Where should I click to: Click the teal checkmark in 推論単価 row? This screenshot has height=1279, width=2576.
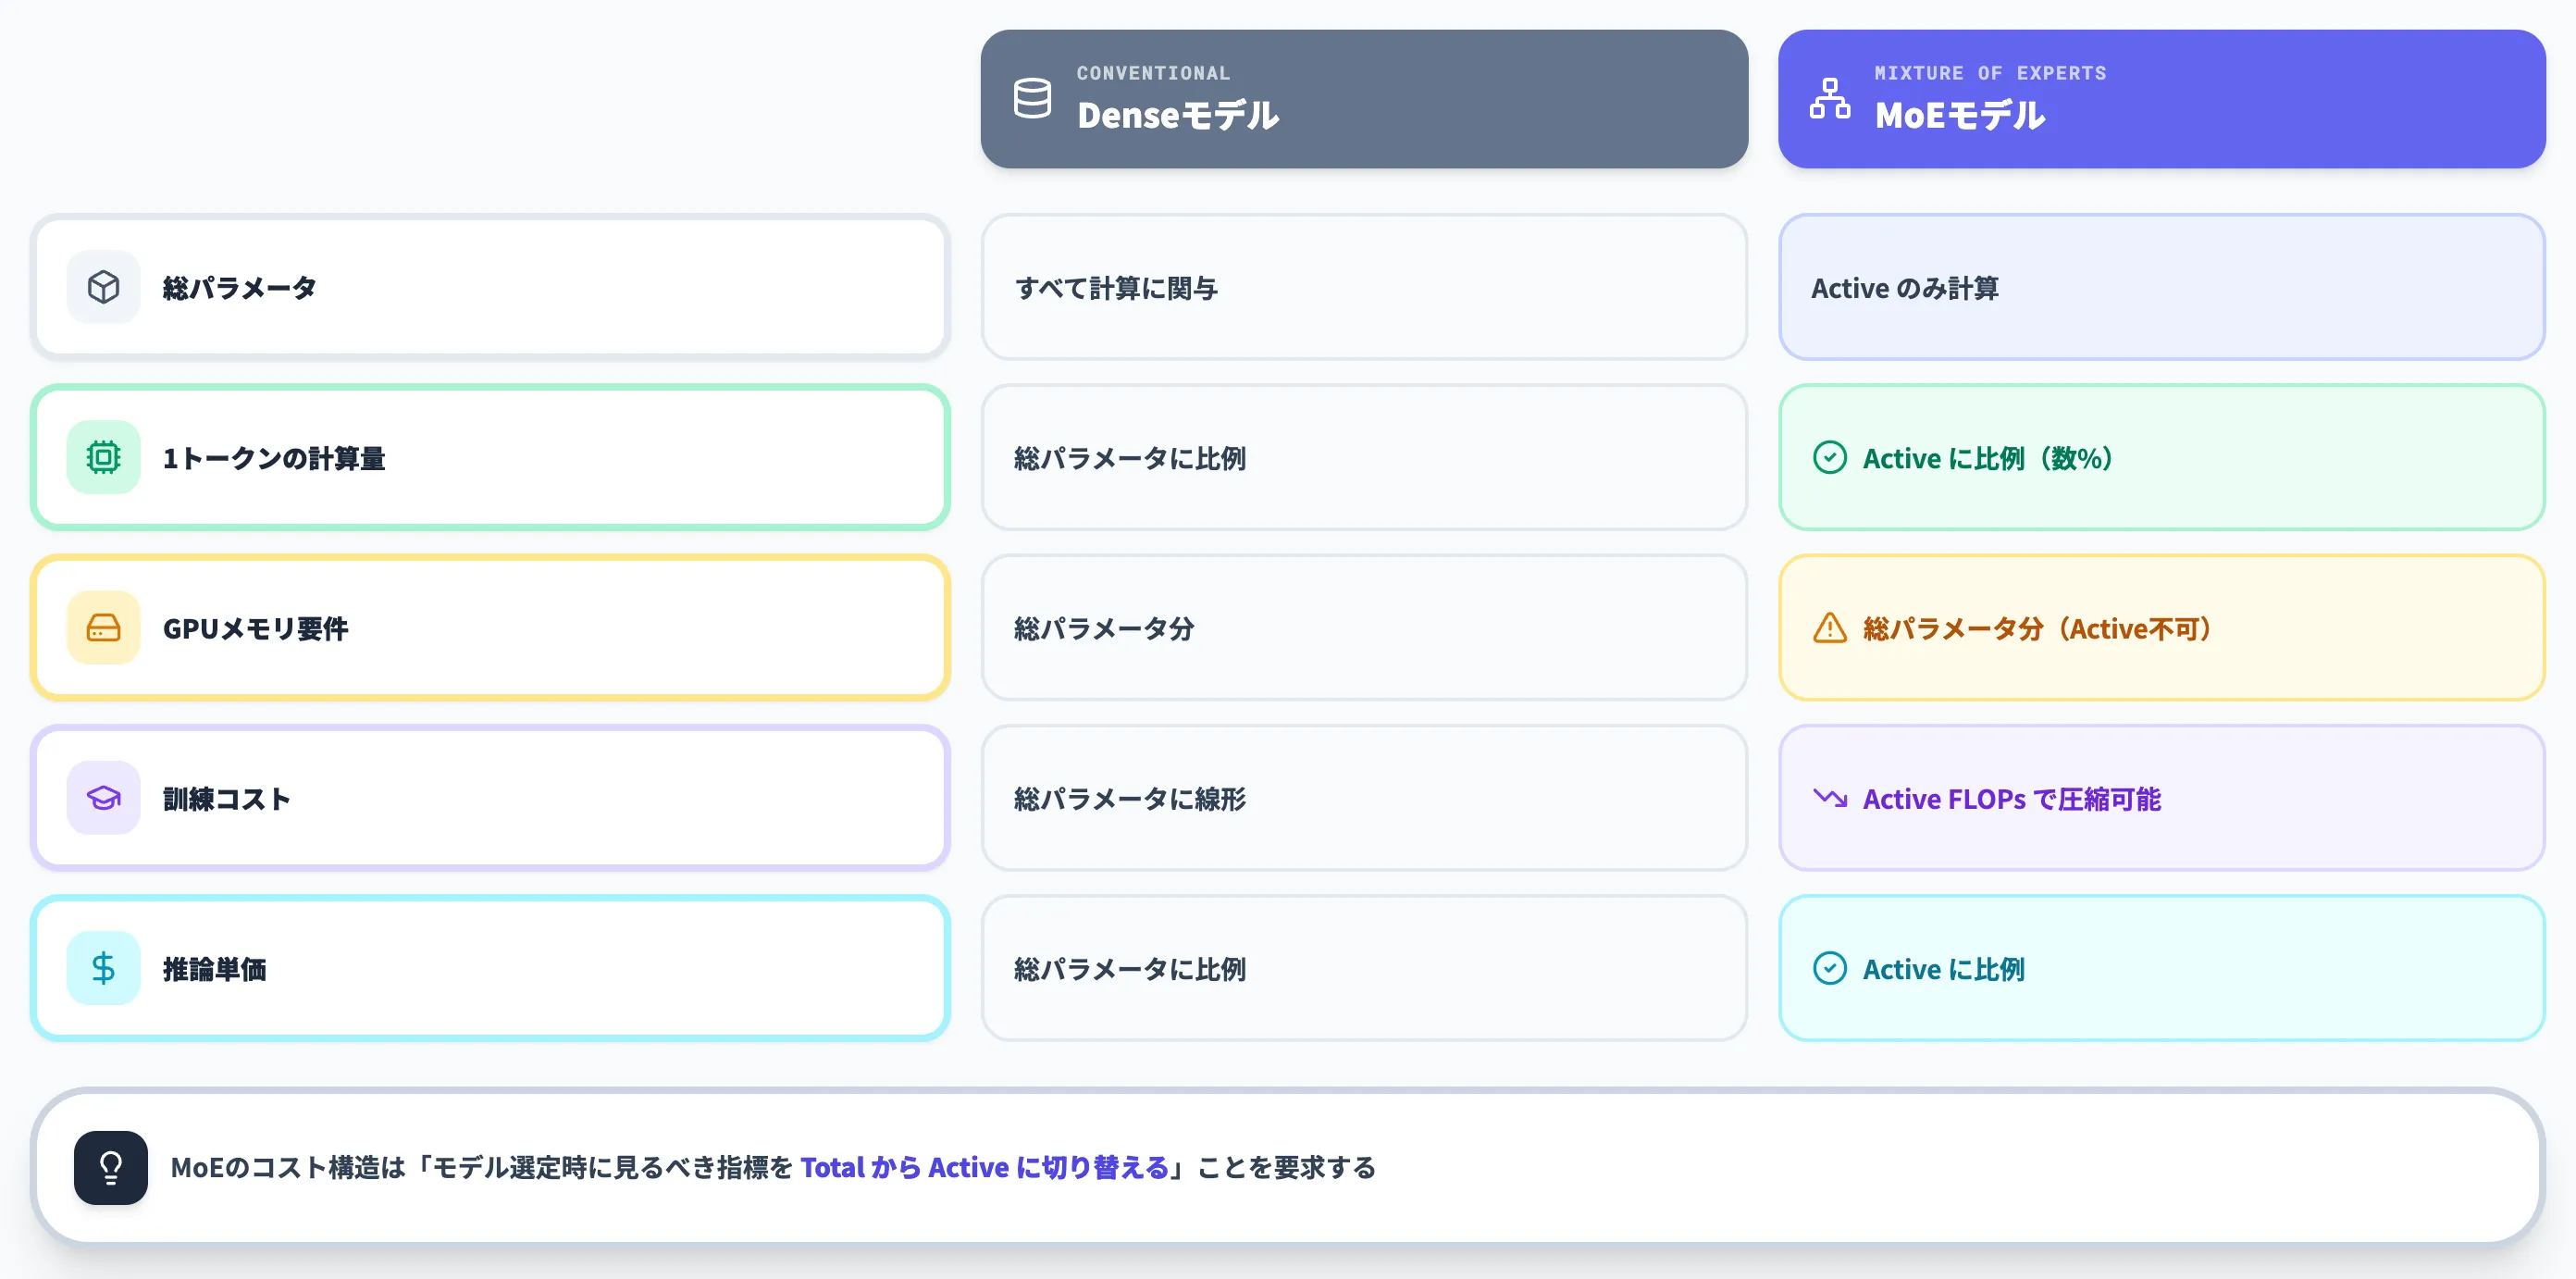(1830, 968)
